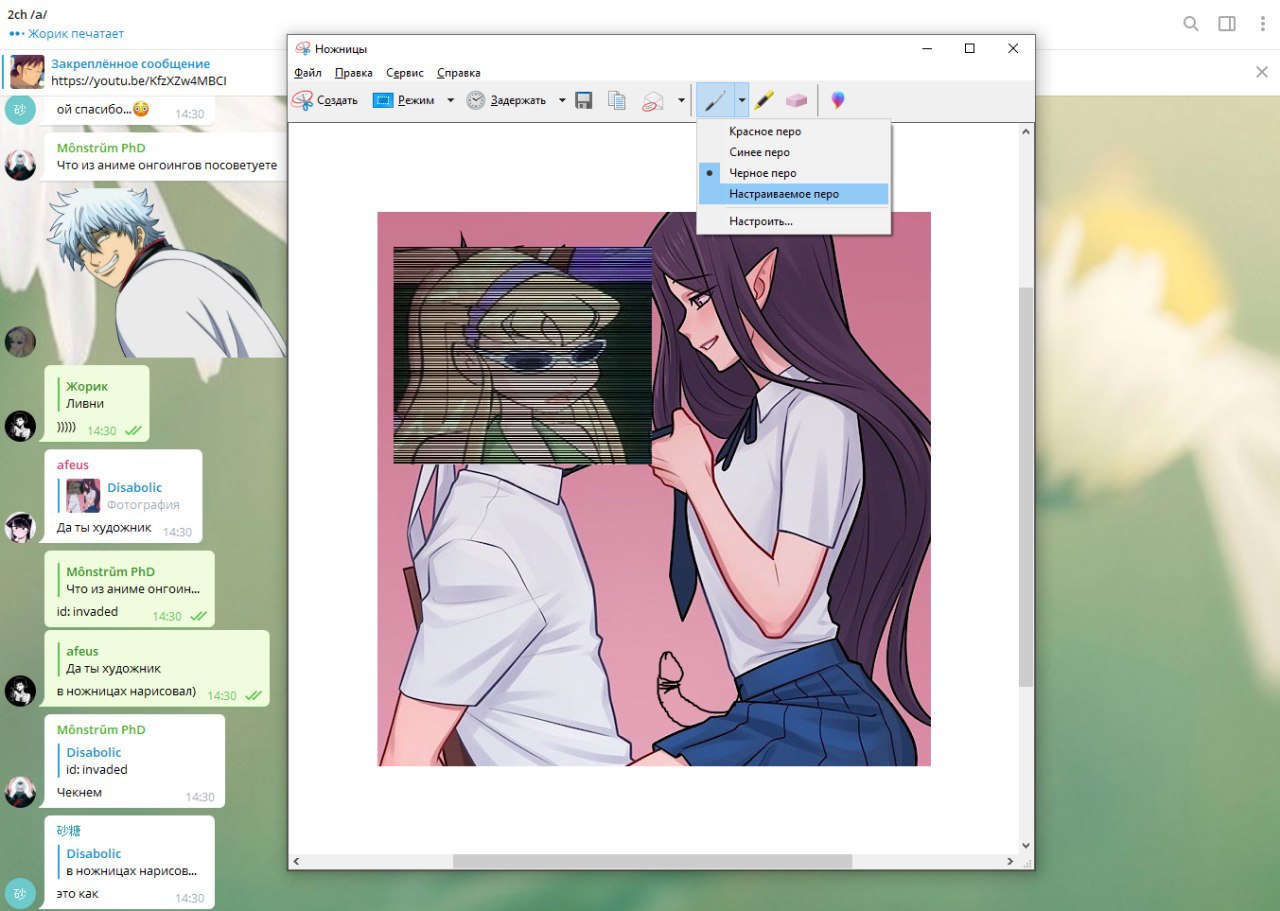
Task: Click the scroll up arrow in Ножницы
Action: click(1026, 131)
